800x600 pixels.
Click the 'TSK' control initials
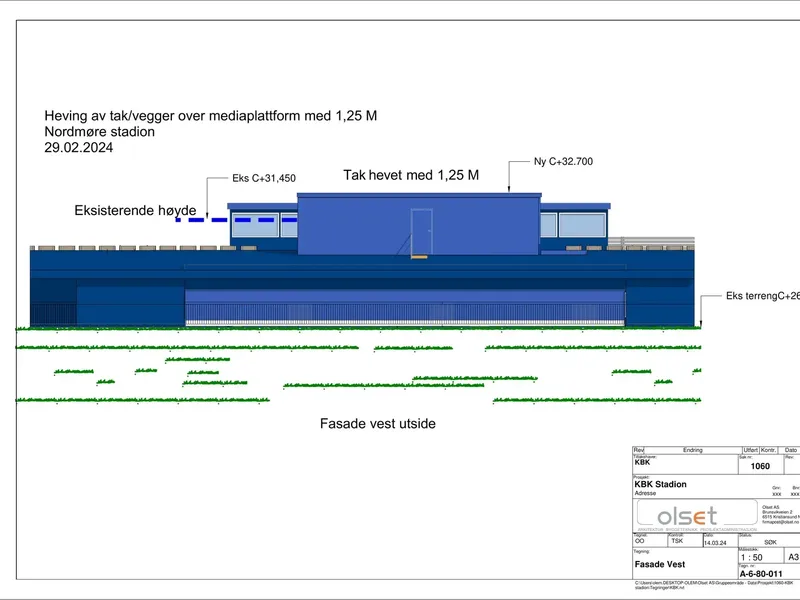[677, 541]
